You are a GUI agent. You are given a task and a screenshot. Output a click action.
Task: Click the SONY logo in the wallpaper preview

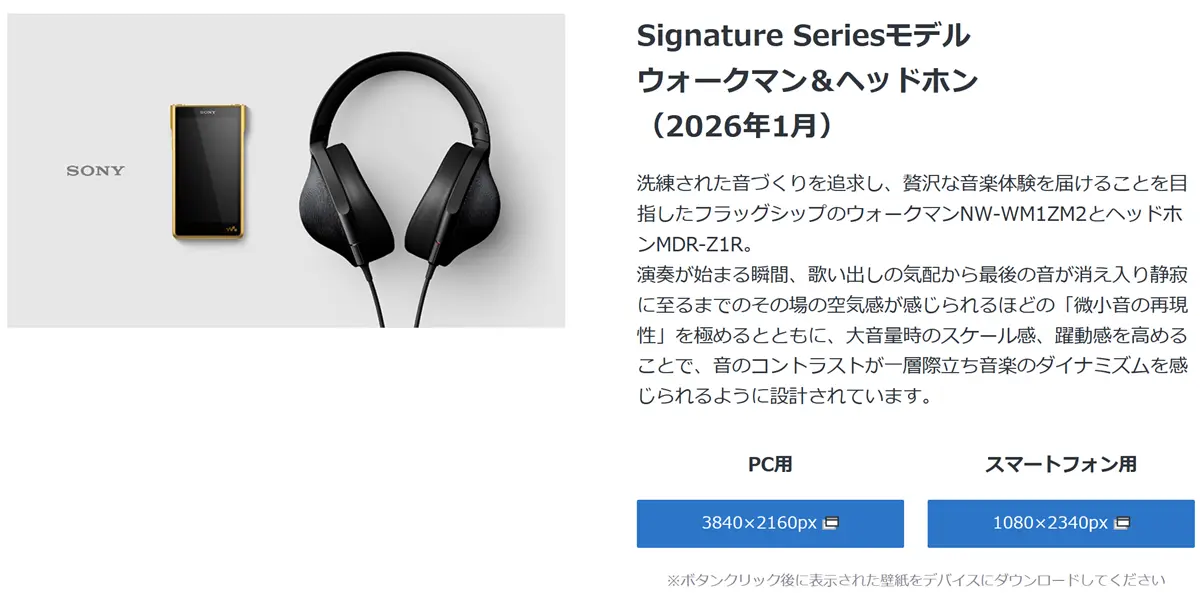[96, 171]
